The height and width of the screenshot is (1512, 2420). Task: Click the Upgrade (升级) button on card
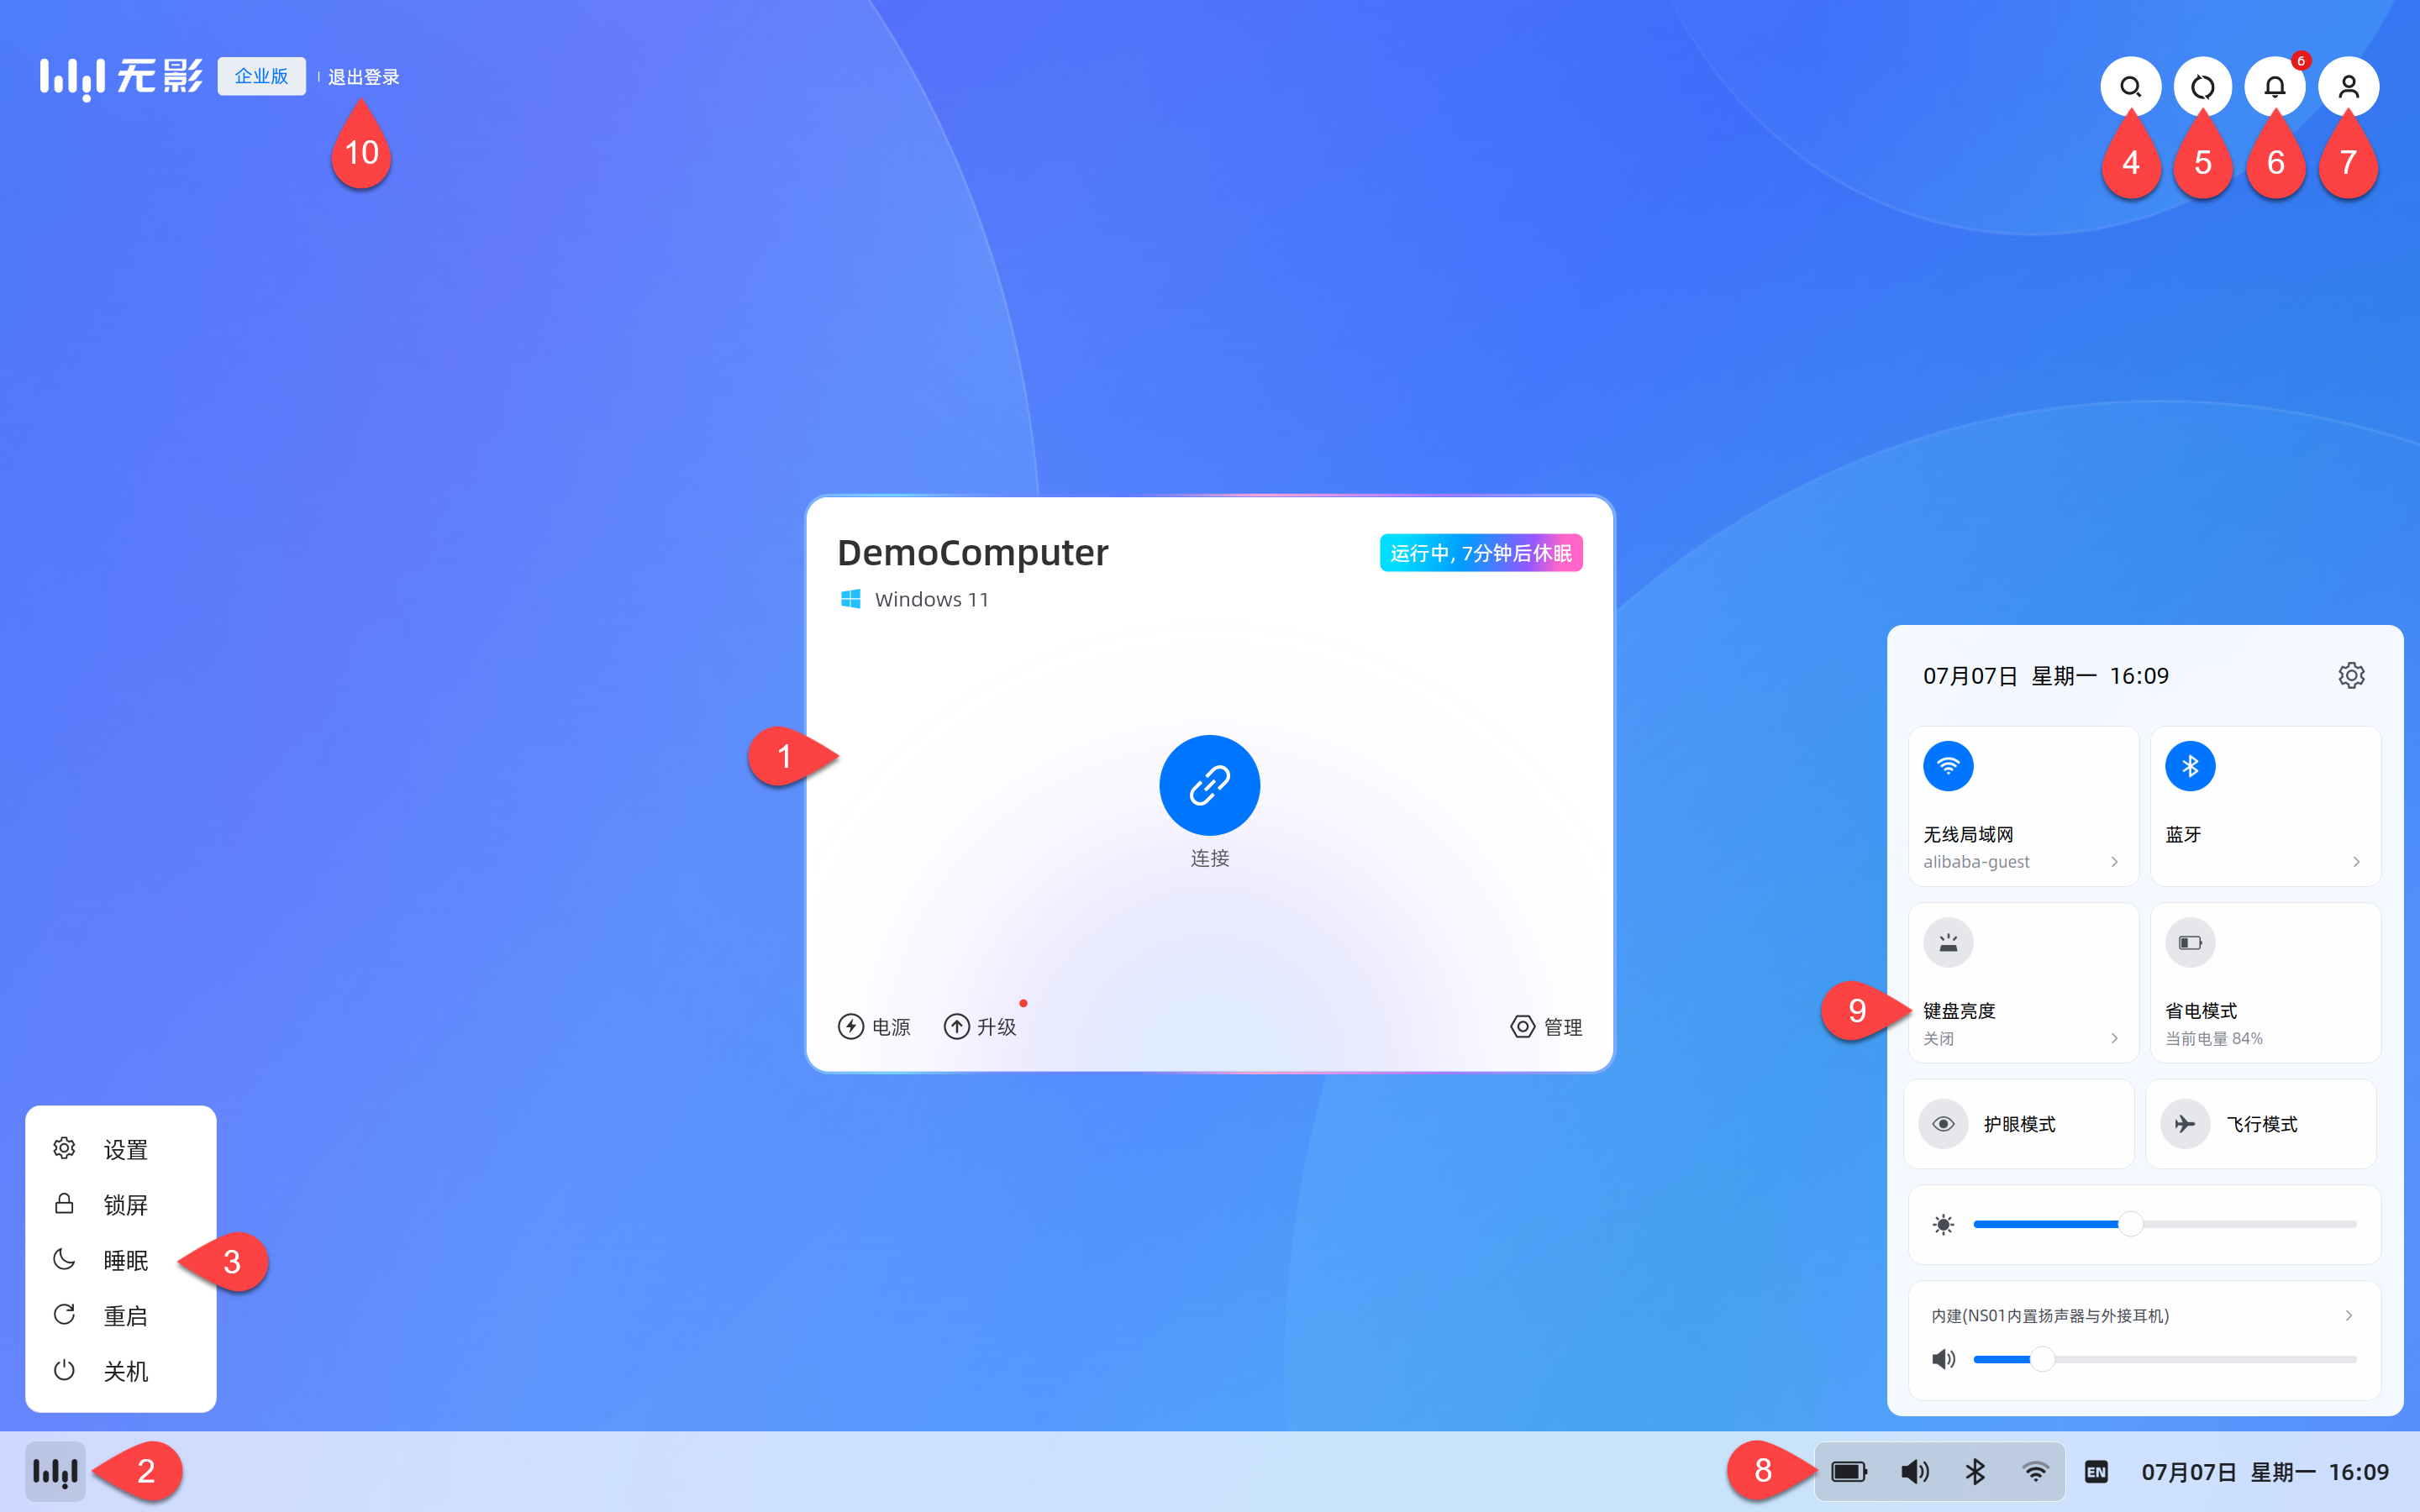pyautogui.click(x=980, y=1027)
